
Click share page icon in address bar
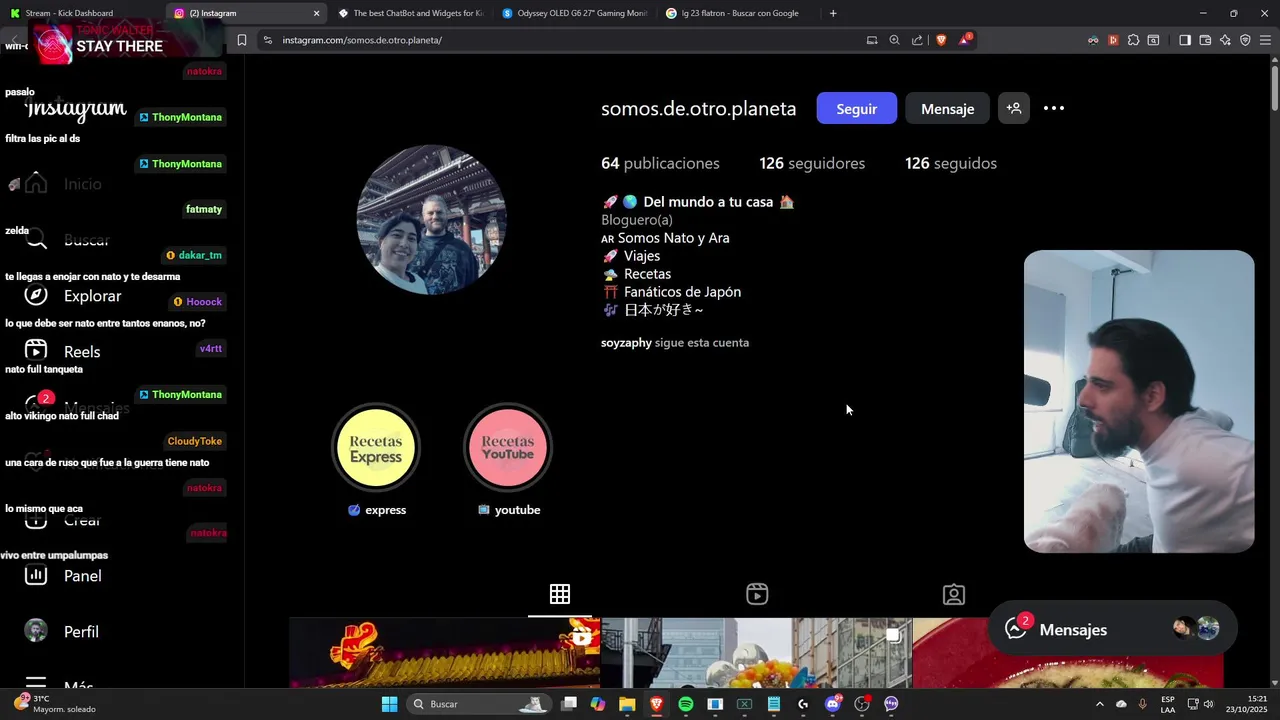(917, 40)
